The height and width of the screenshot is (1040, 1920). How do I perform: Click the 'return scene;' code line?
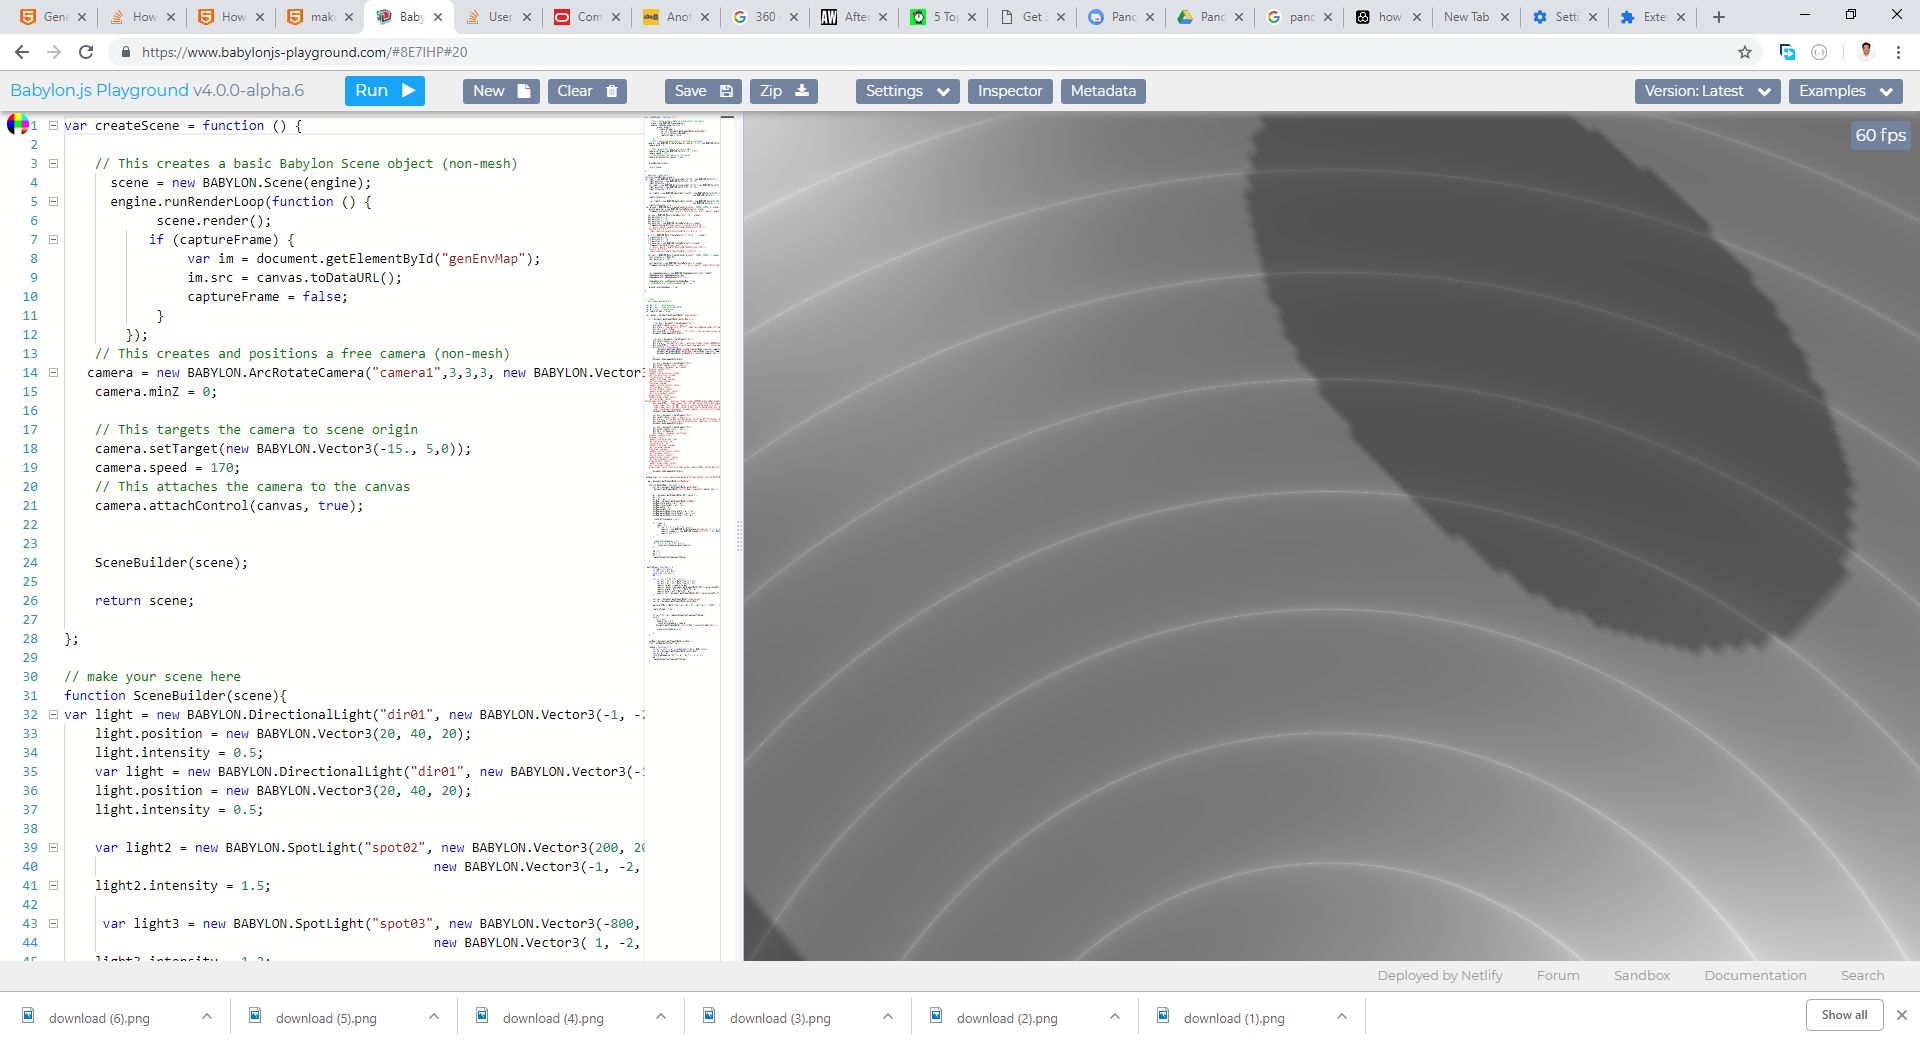(144, 601)
